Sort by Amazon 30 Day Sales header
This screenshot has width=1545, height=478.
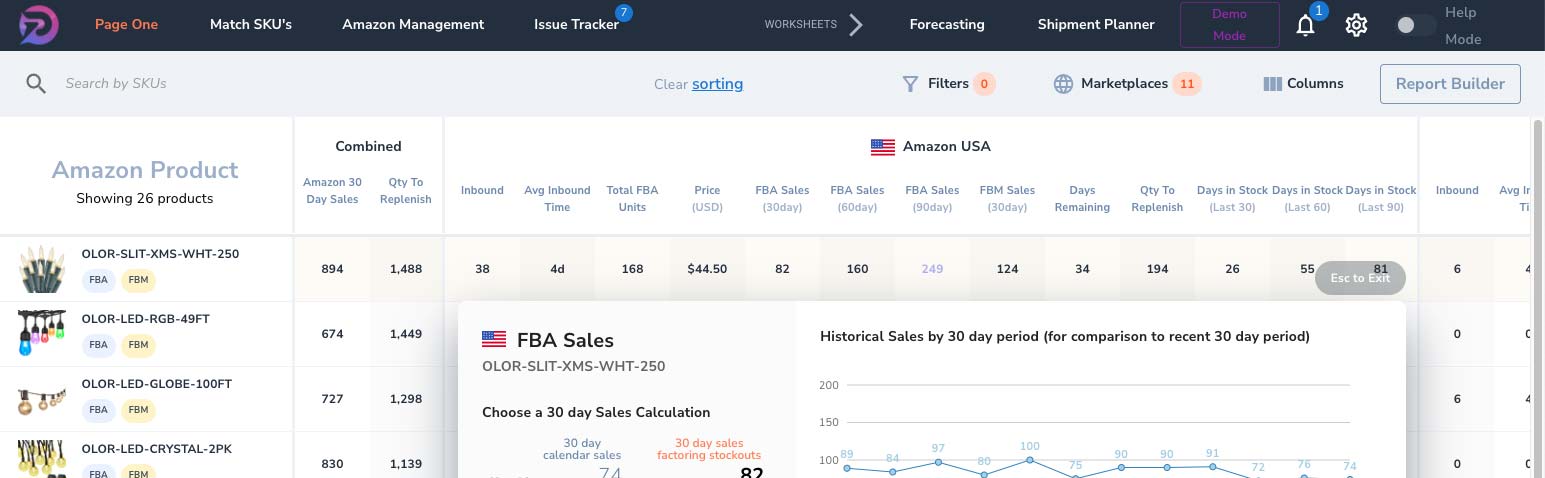click(x=332, y=190)
